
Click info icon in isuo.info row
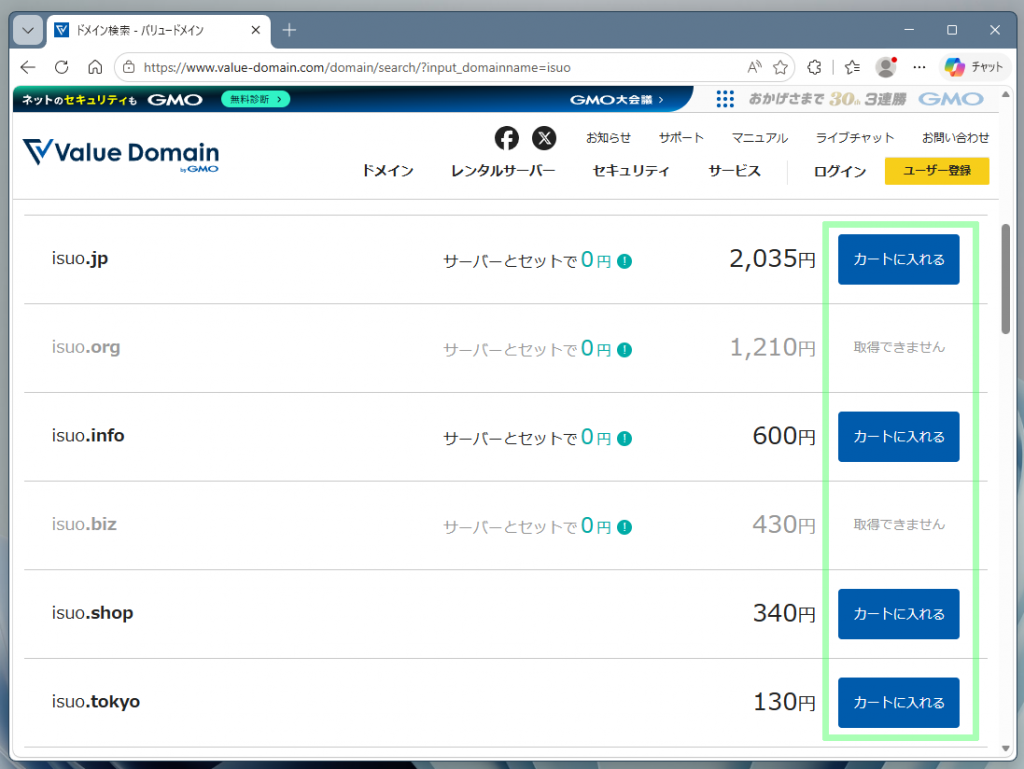point(624,439)
